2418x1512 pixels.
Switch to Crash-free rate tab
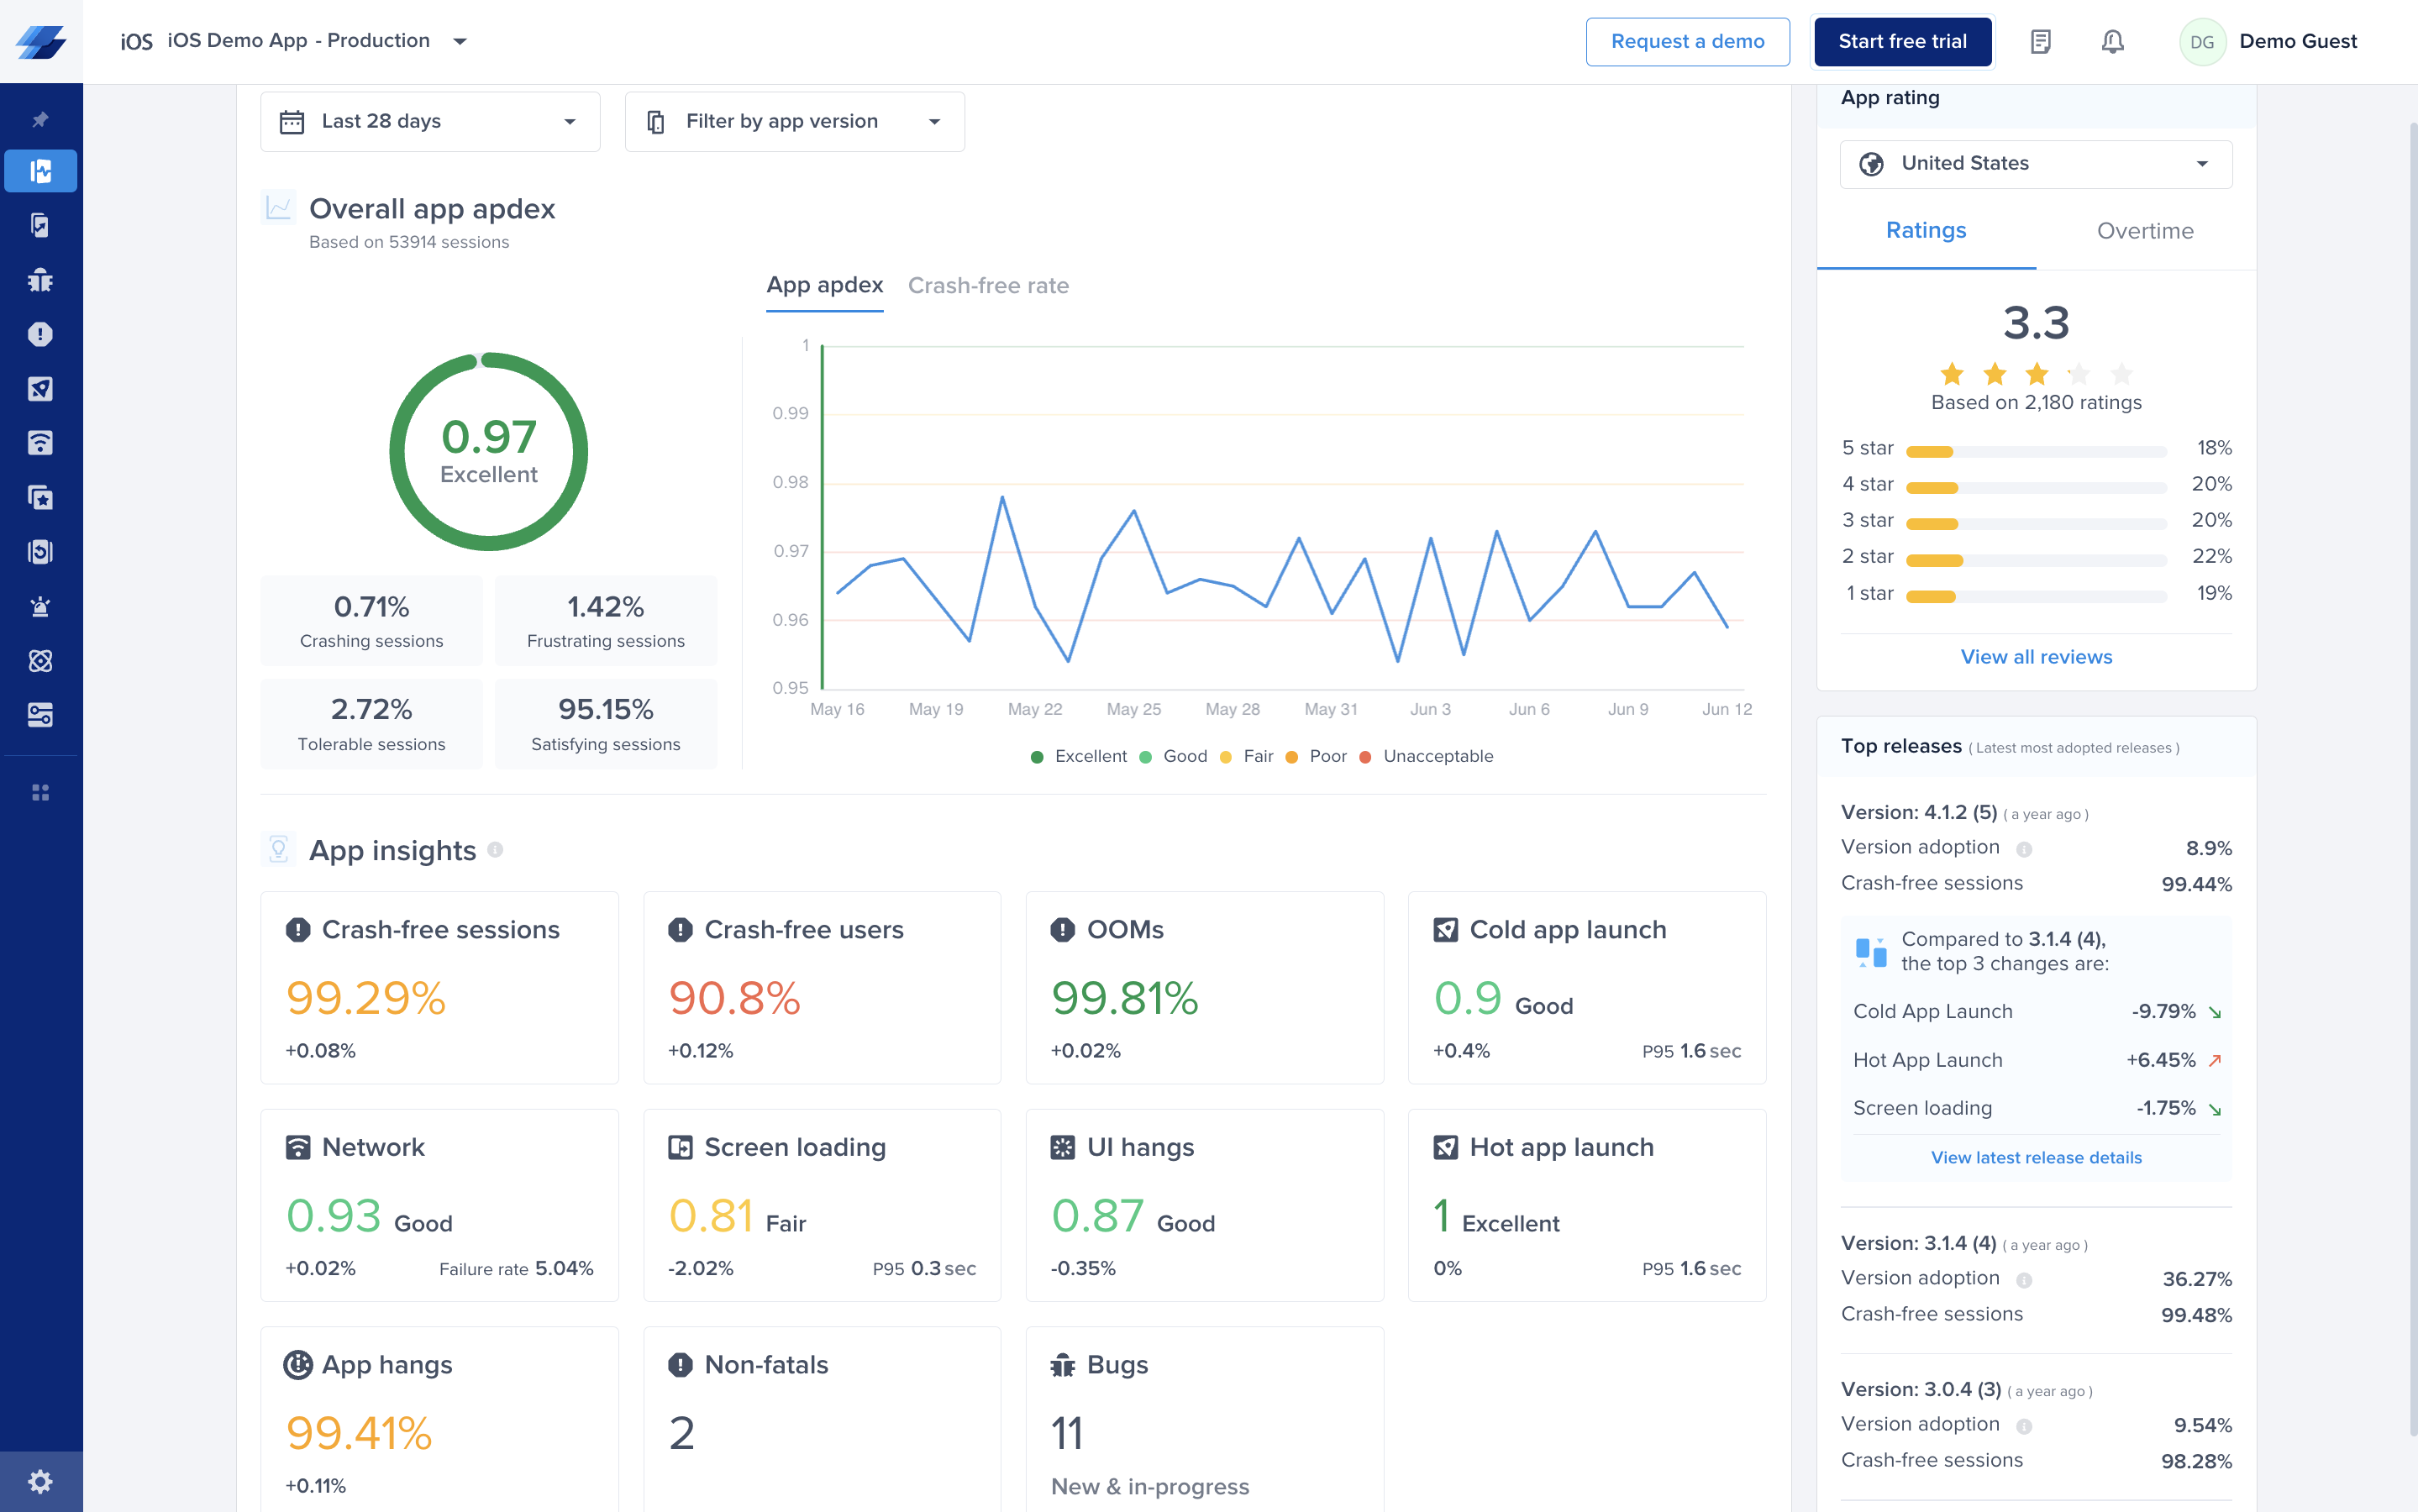tap(988, 286)
